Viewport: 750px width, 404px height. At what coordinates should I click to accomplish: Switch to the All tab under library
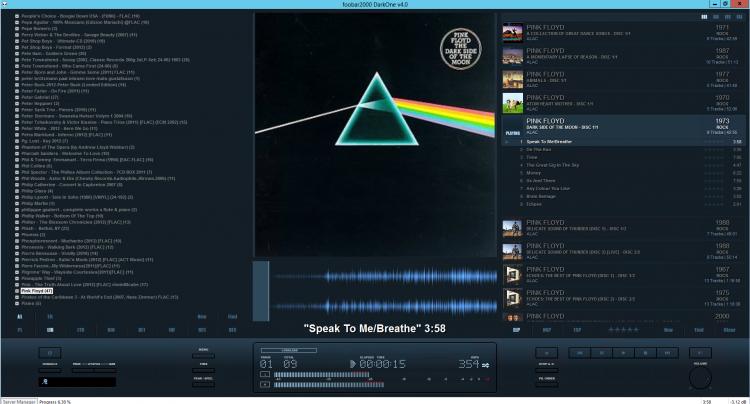20,317
